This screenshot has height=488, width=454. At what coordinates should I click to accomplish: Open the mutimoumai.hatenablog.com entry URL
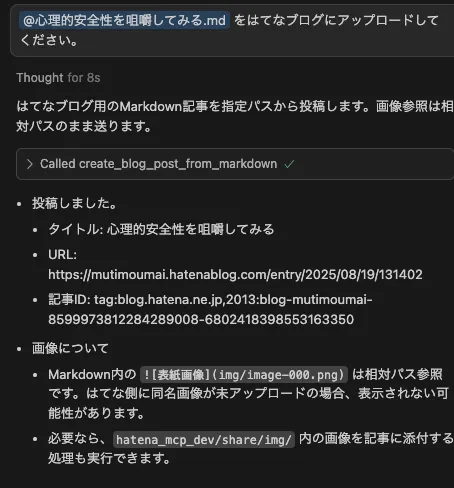(235, 275)
